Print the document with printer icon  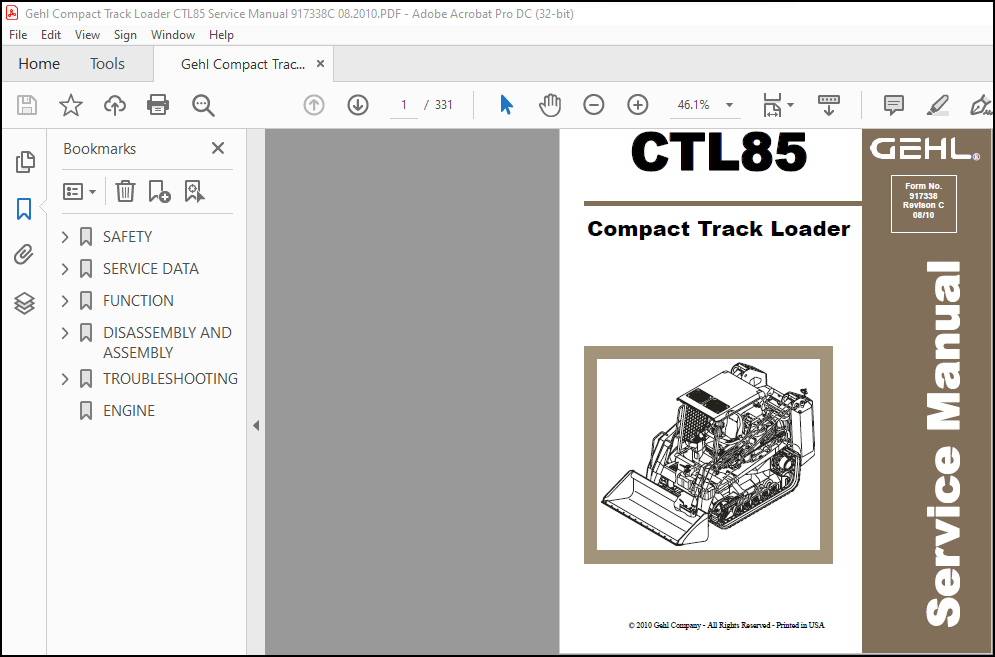click(158, 105)
